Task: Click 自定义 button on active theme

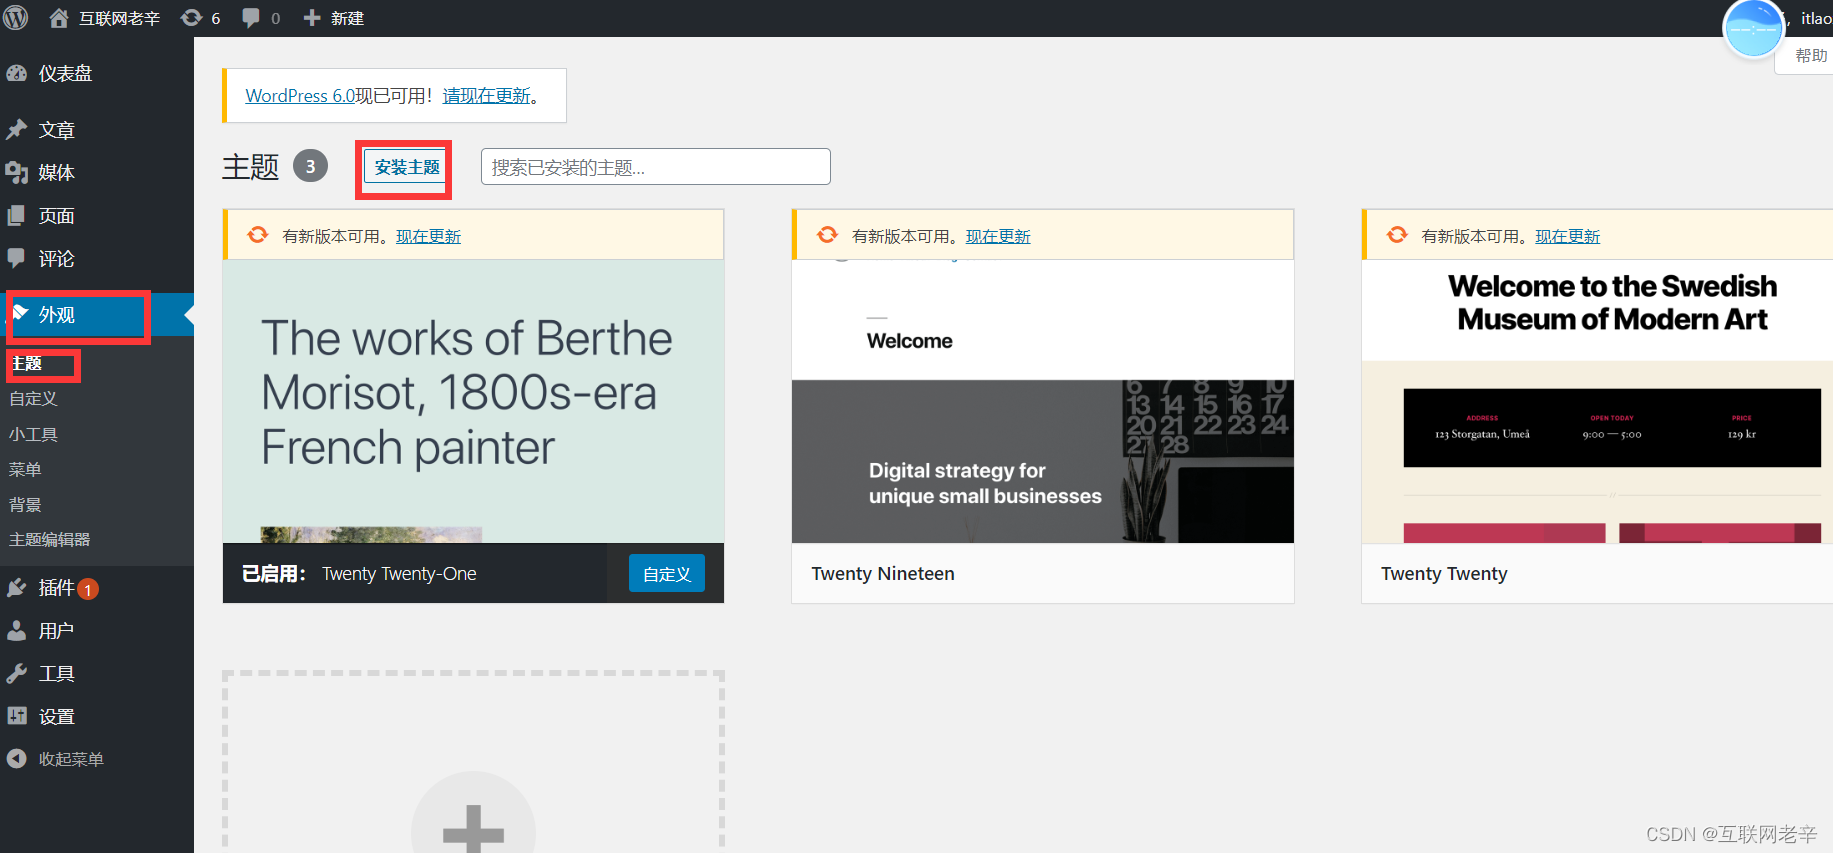Action: pyautogui.click(x=667, y=574)
